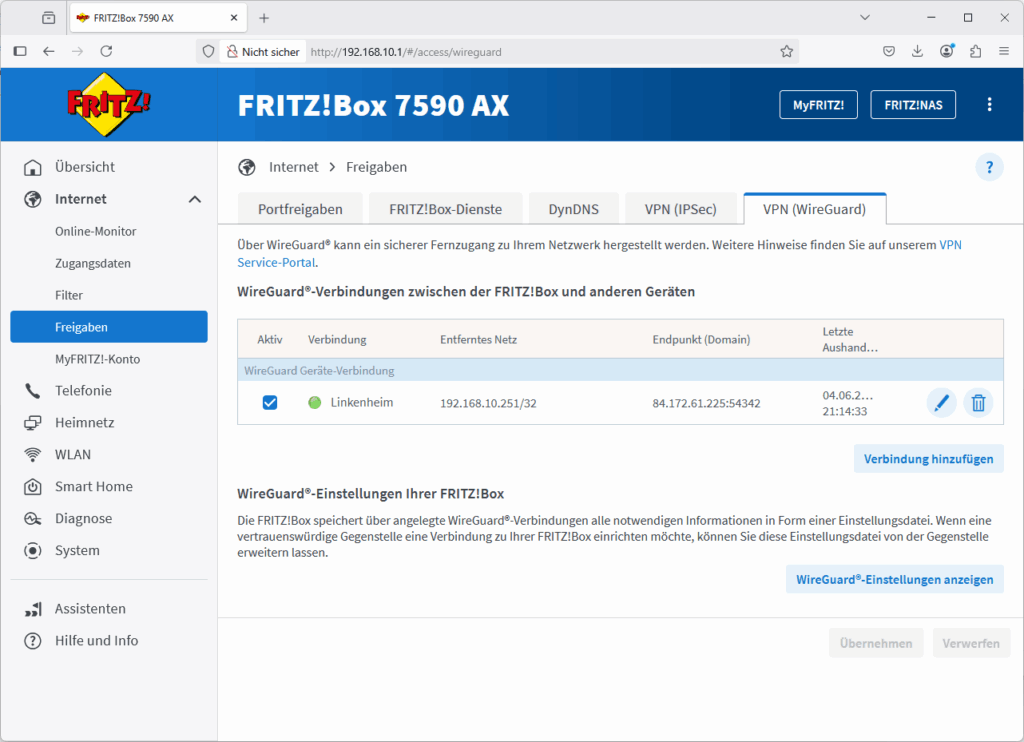Click the Übernehmen button
The image size is (1024, 742).
point(876,643)
